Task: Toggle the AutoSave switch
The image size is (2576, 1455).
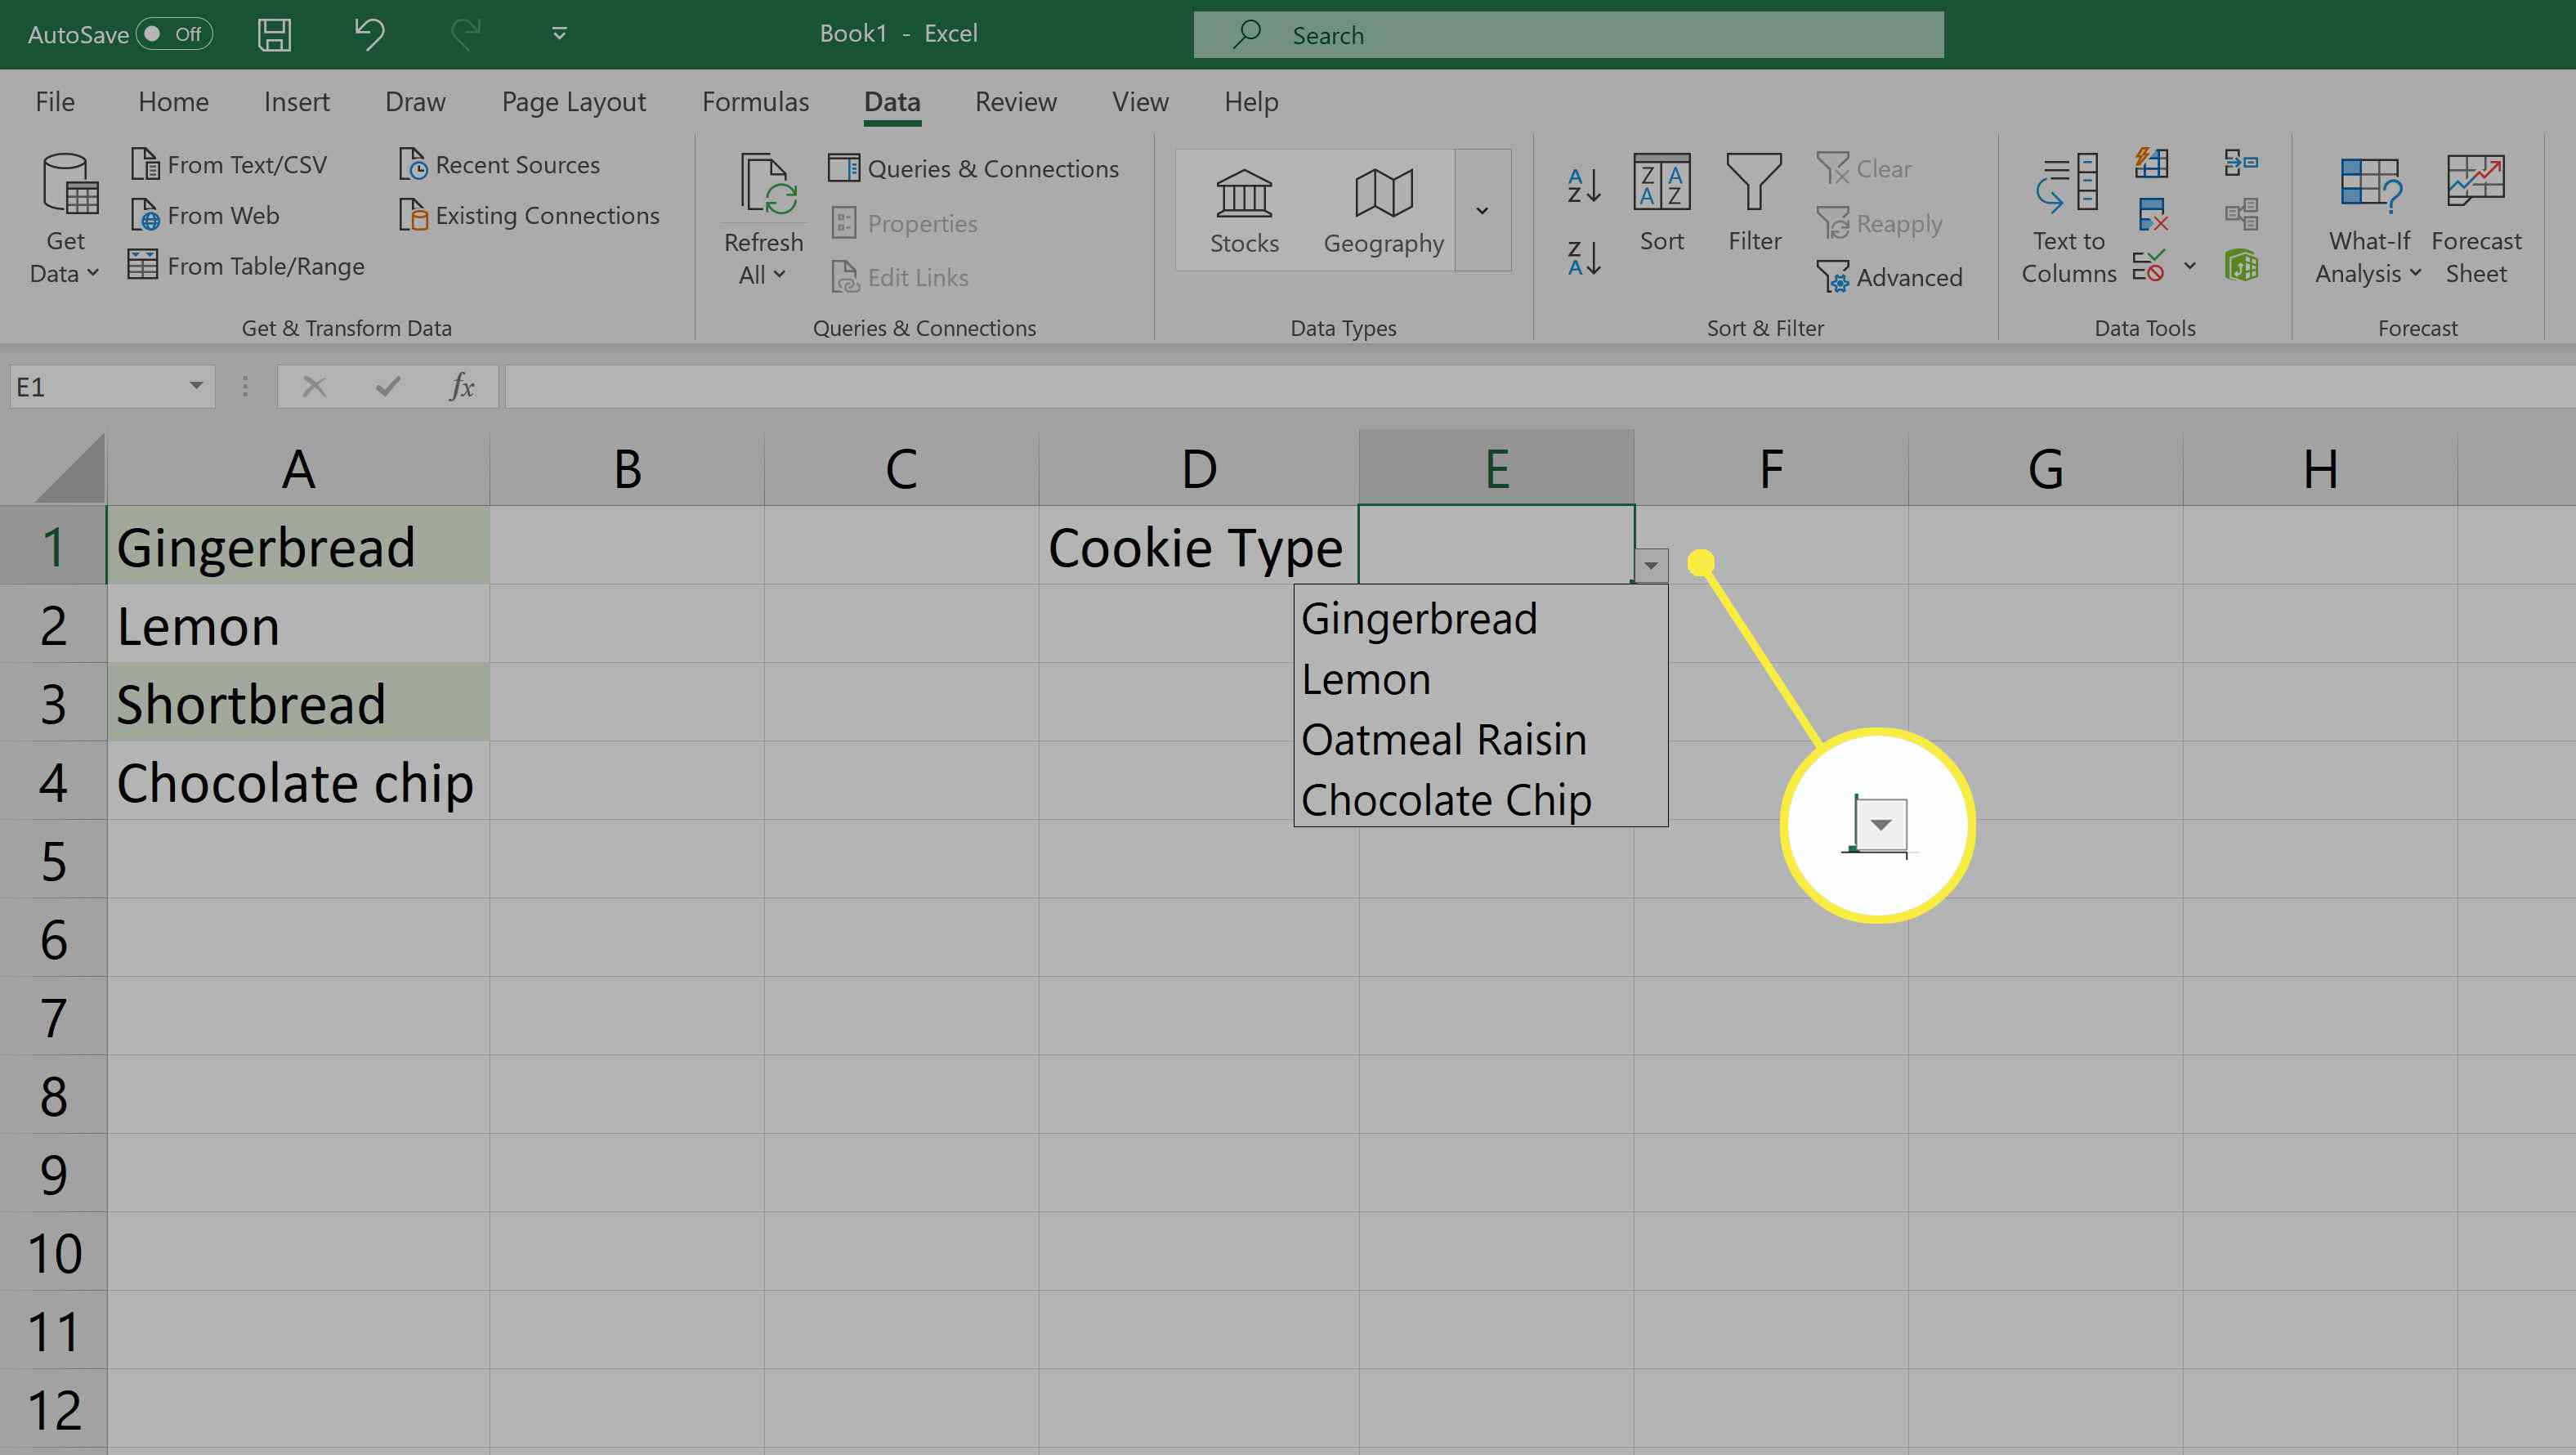Action: click(176, 34)
